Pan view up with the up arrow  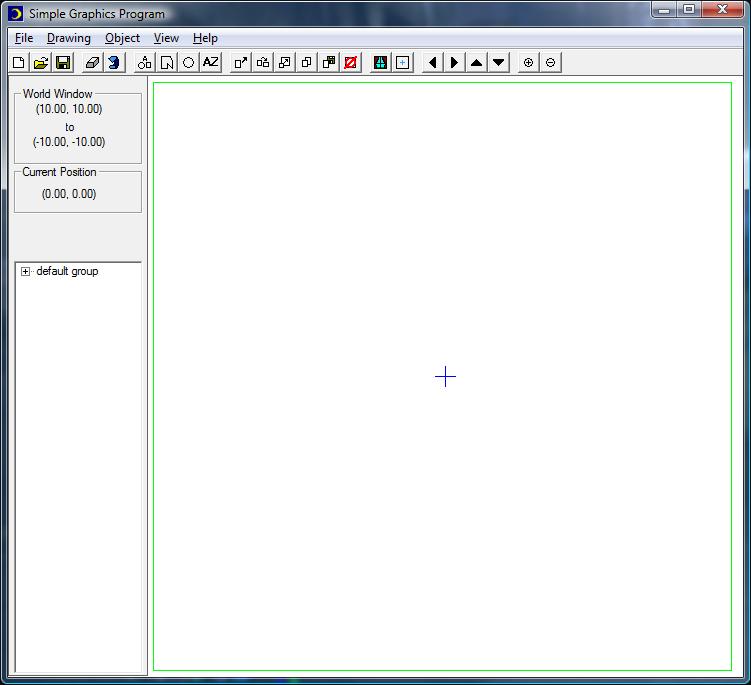[476, 62]
